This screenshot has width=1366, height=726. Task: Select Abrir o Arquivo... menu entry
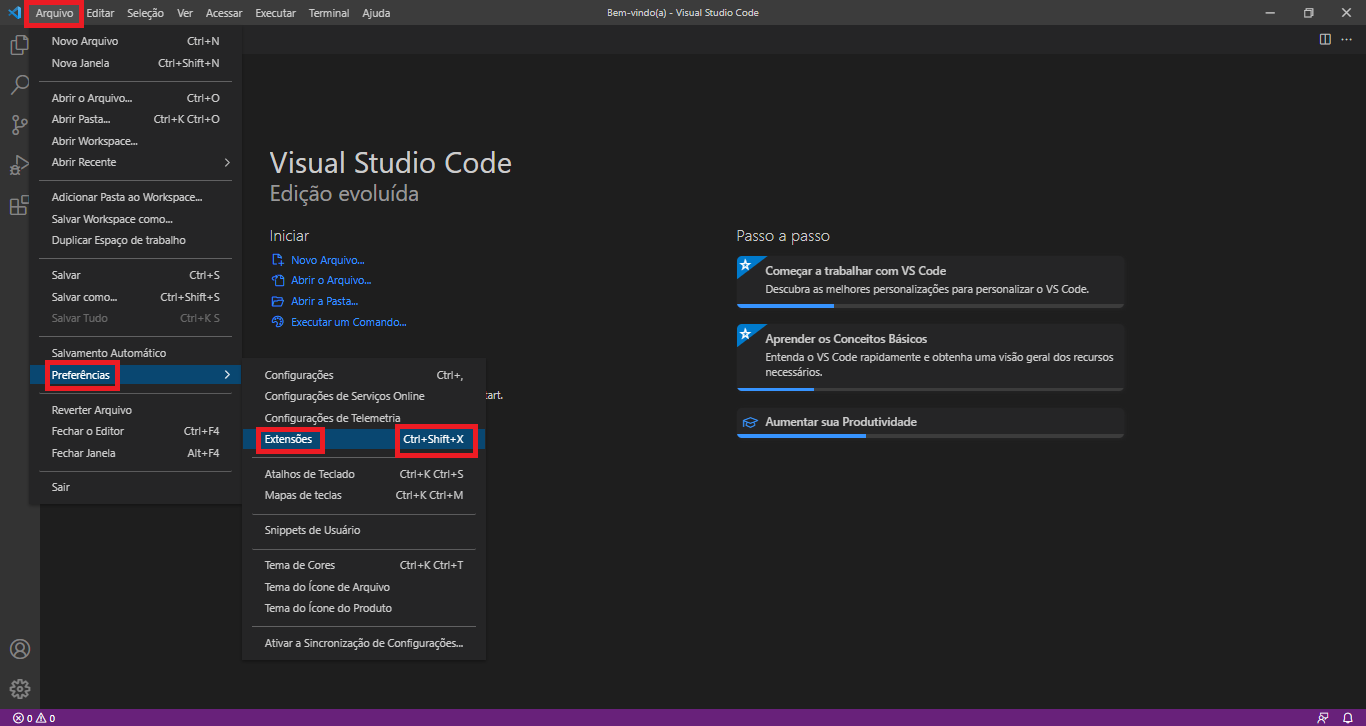[135, 98]
